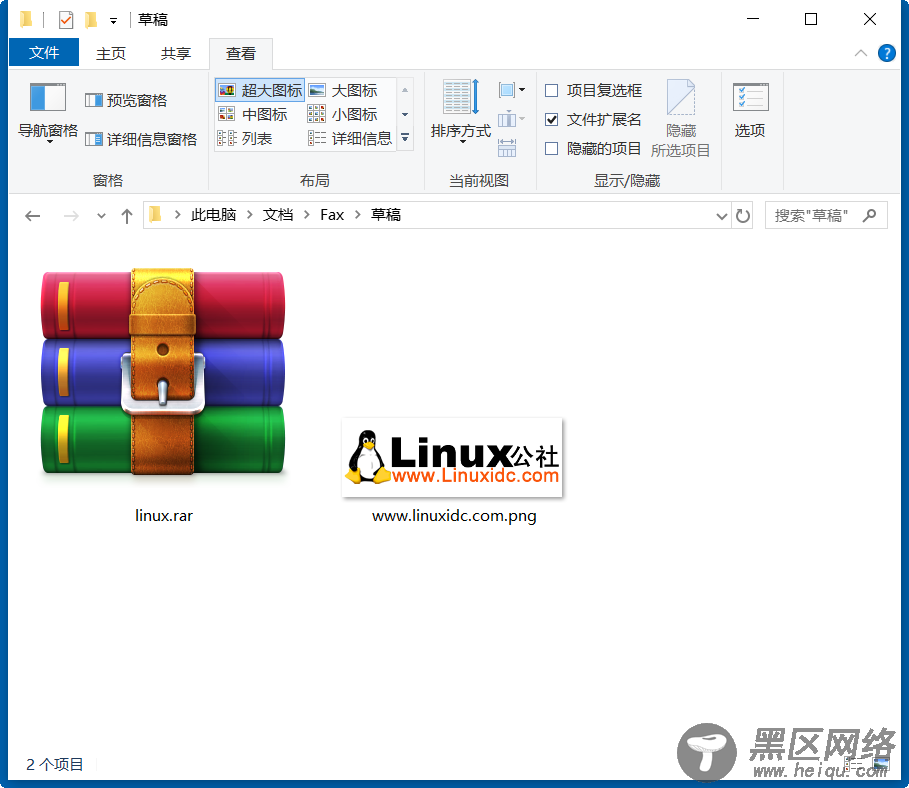Expand the layout gallery more options
The width and height of the screenshot is (909, 788).
point(405,138)
